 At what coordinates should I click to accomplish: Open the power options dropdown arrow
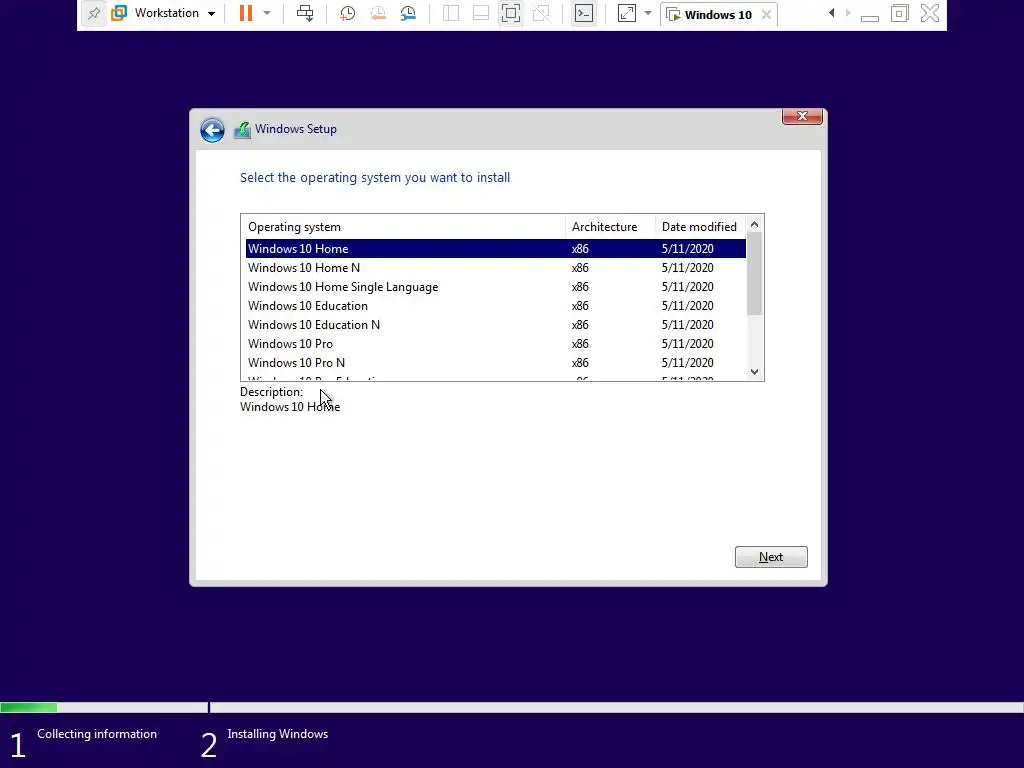[266, 13]
